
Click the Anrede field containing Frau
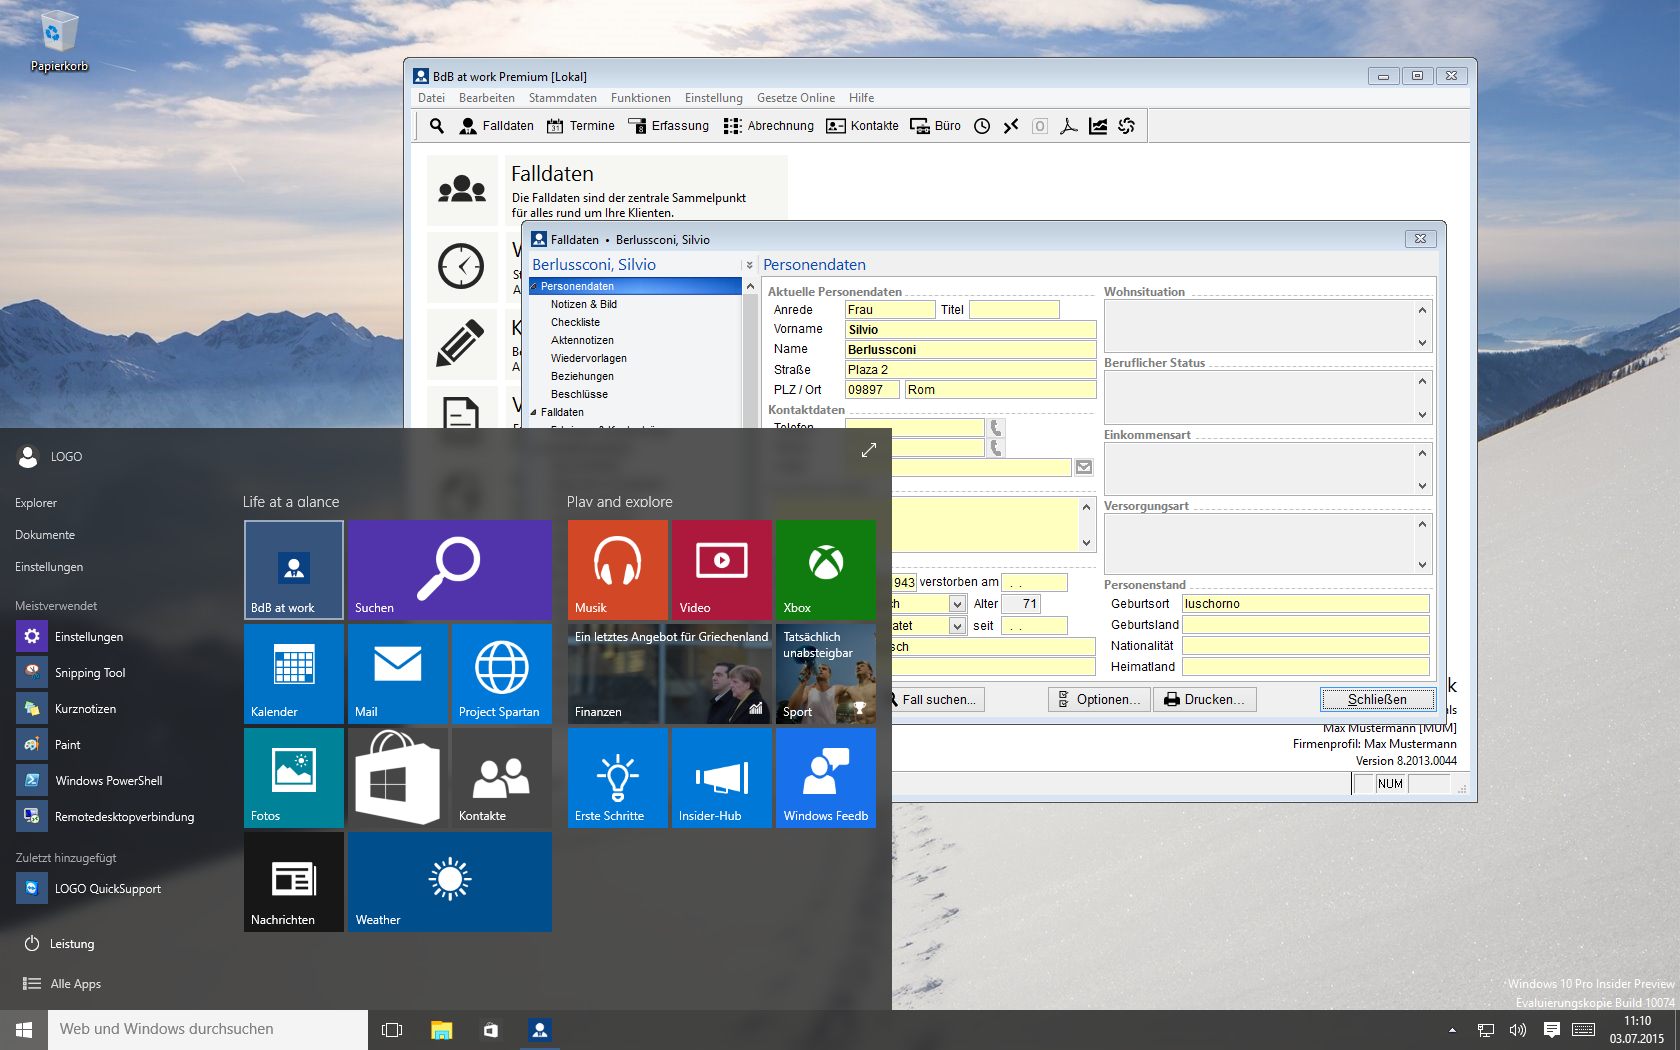pos(890,310)
